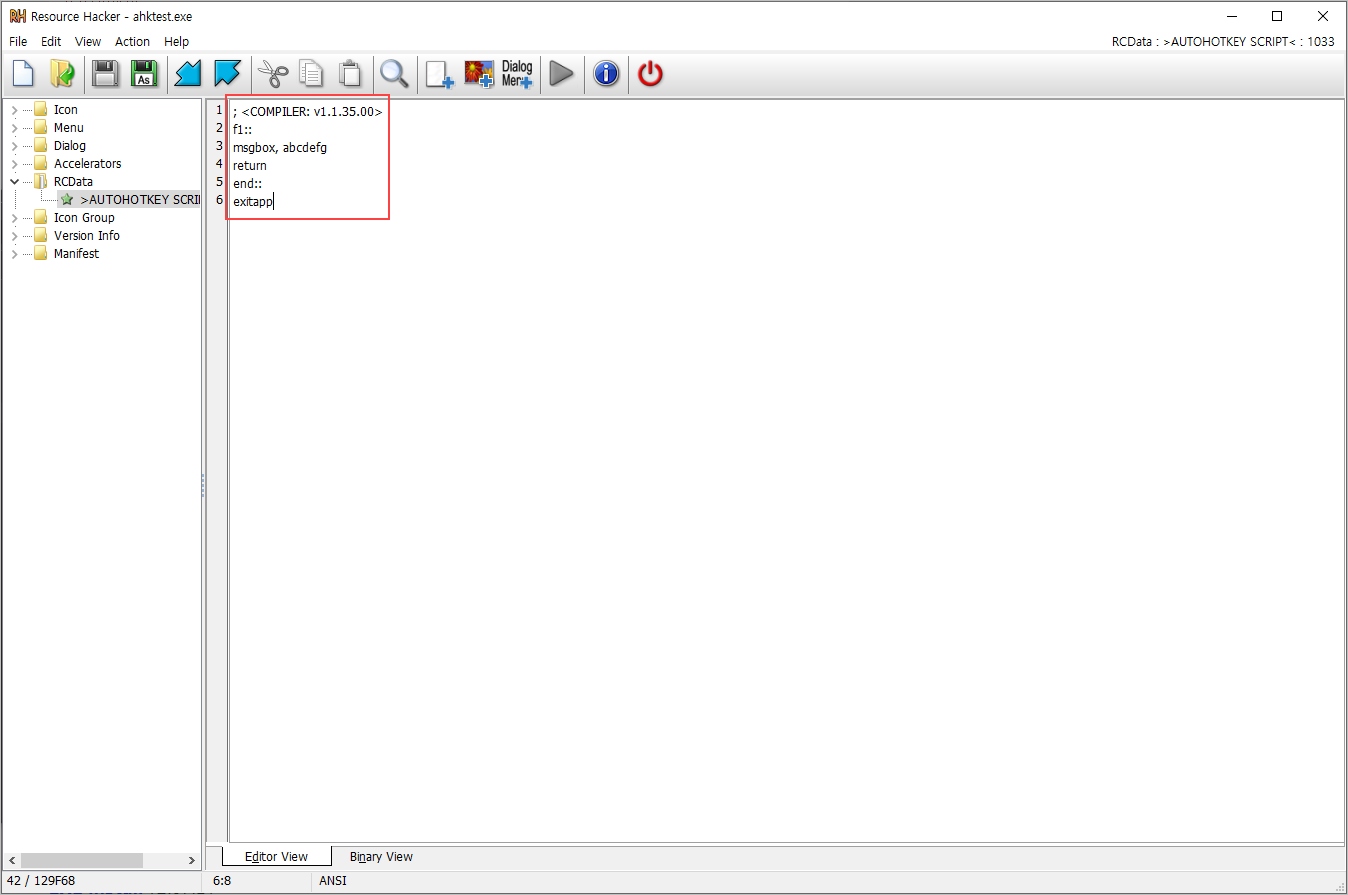Expand the Icon tree node
The image size is (1348, 895).
click(14, 110)
